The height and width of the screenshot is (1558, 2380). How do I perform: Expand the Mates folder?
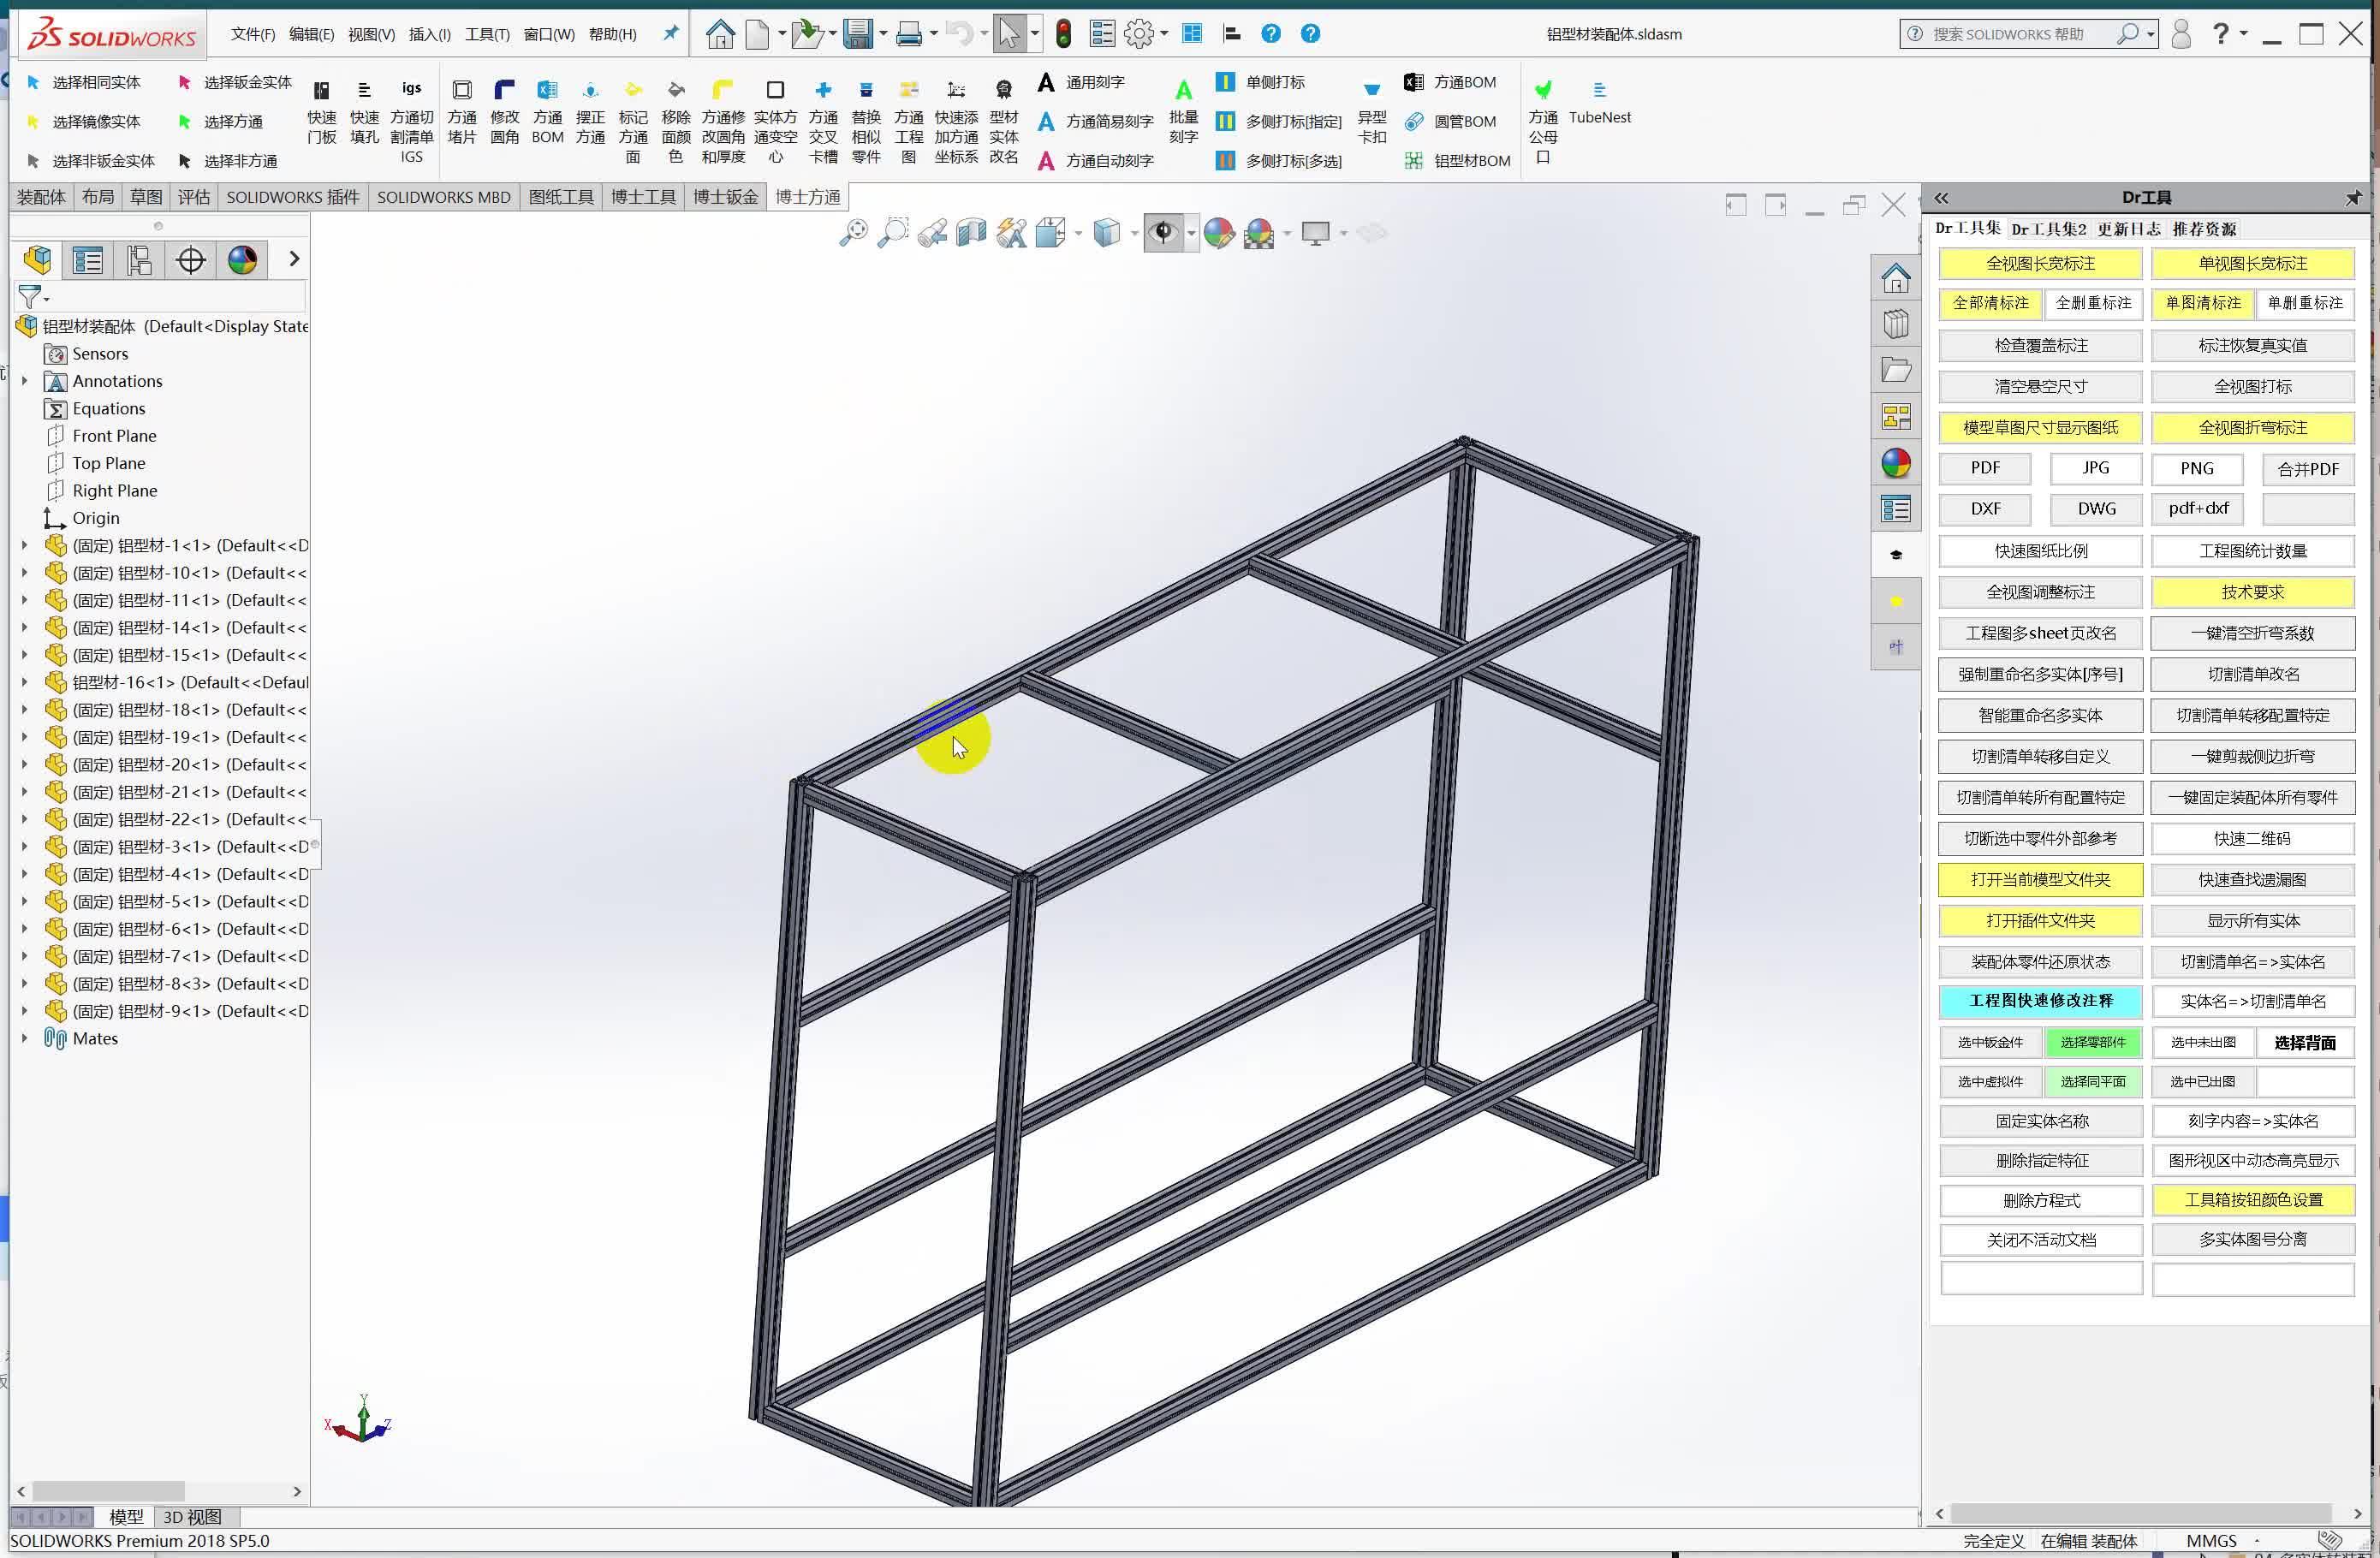[25, 1039]
